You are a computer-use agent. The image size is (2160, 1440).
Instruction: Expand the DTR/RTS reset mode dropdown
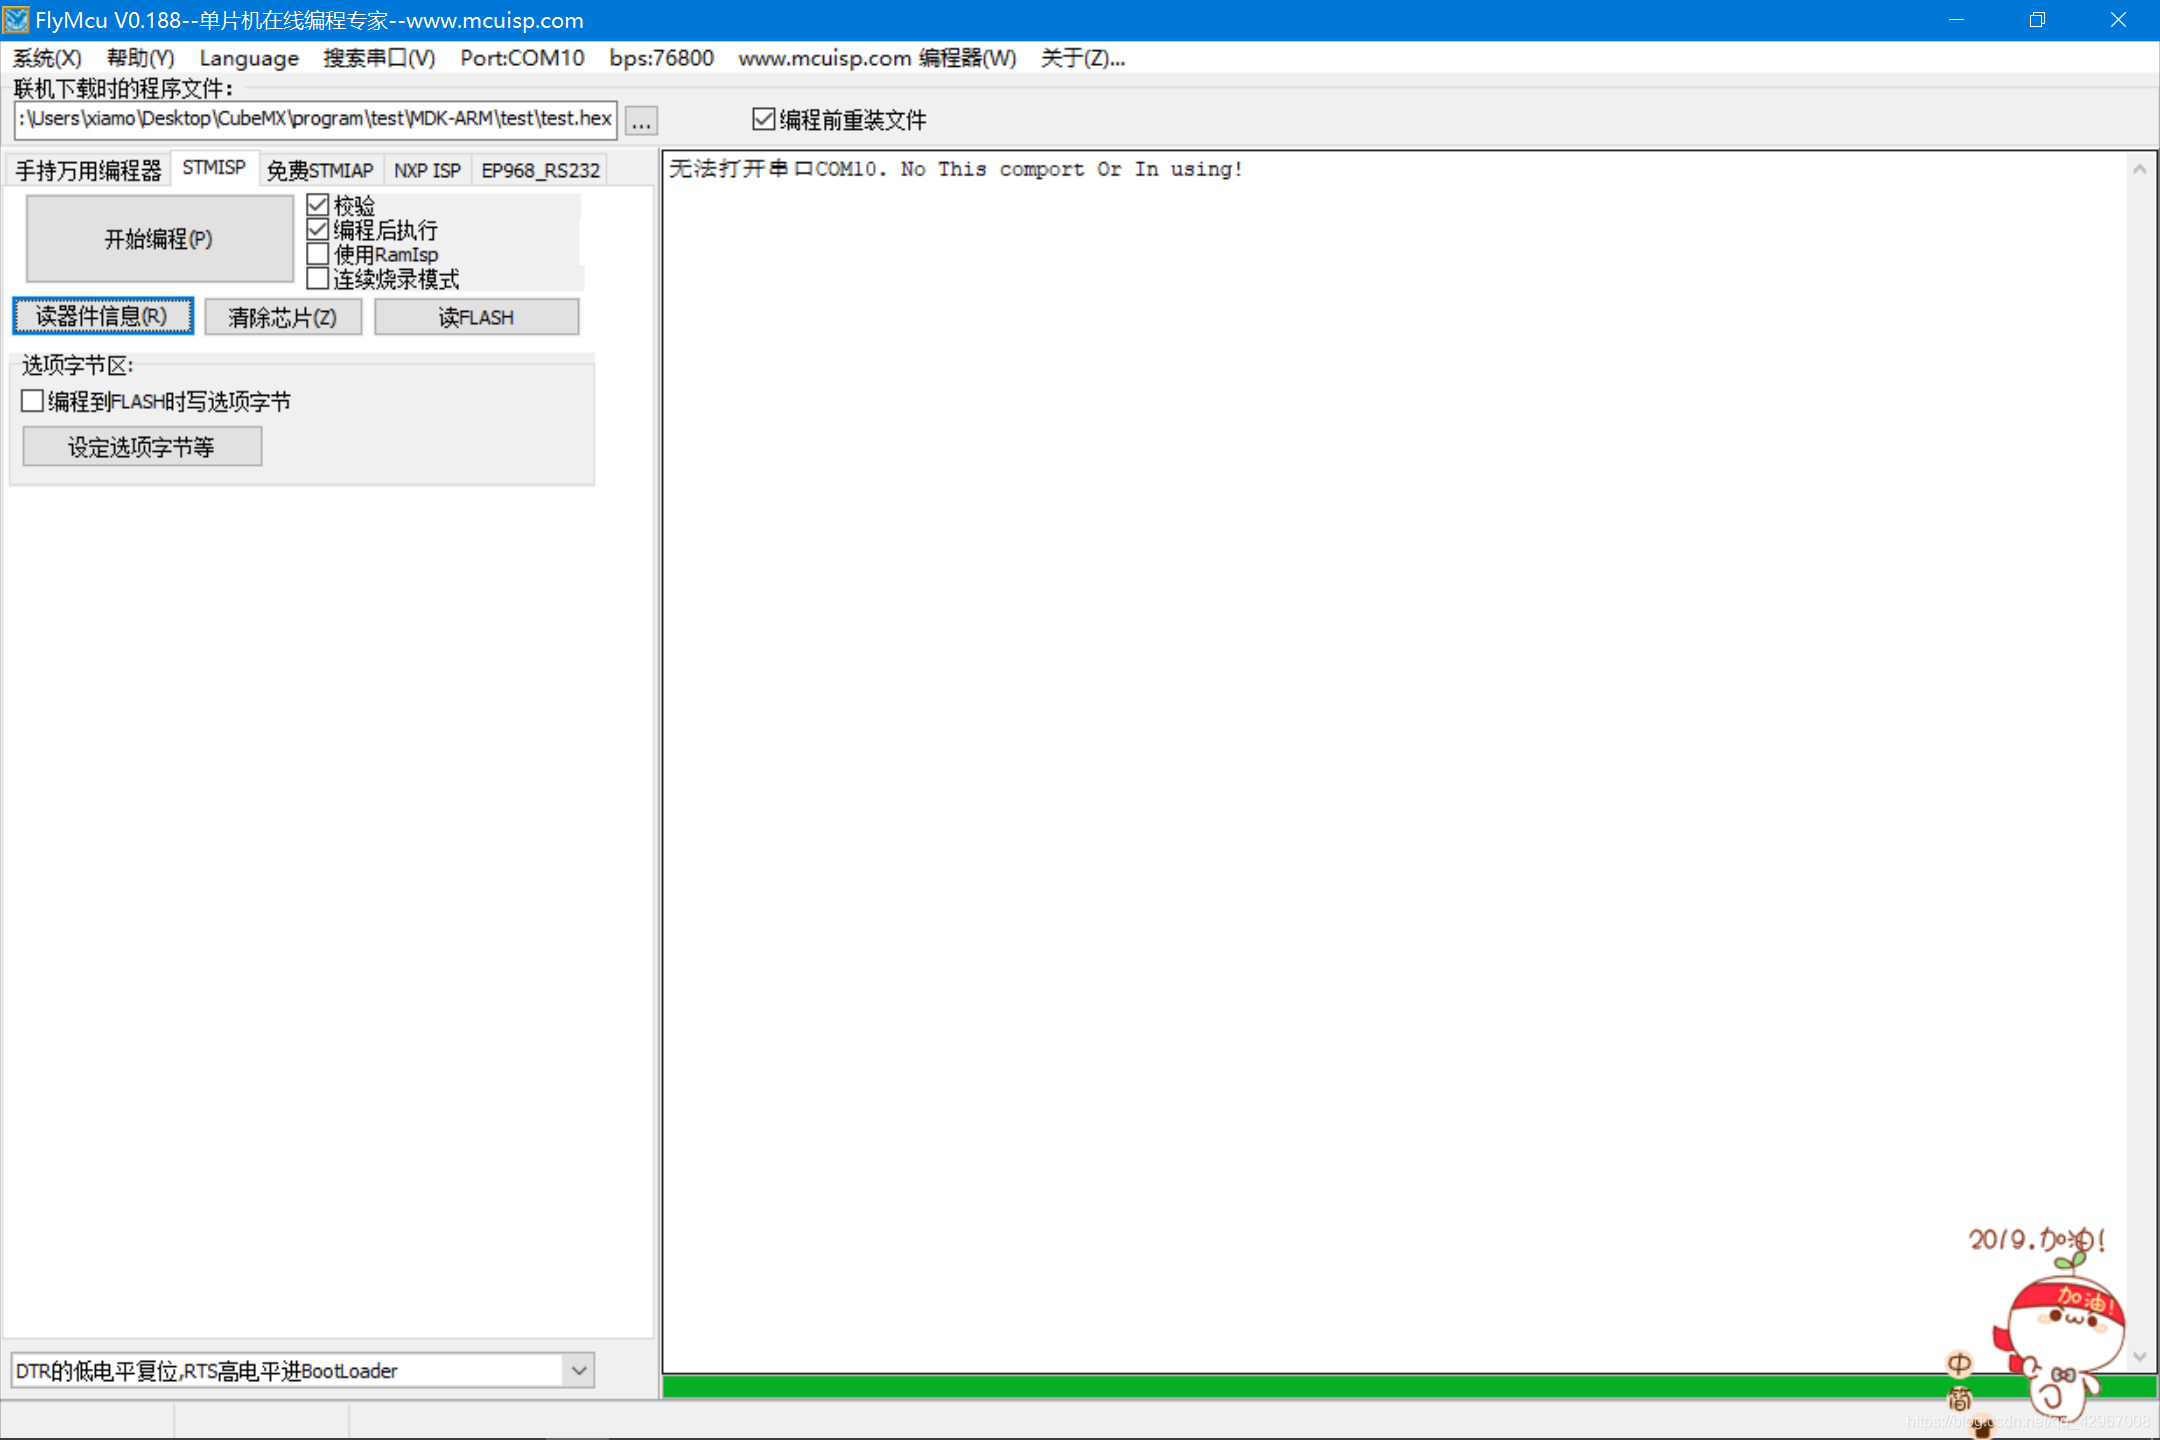(578, 1370)
